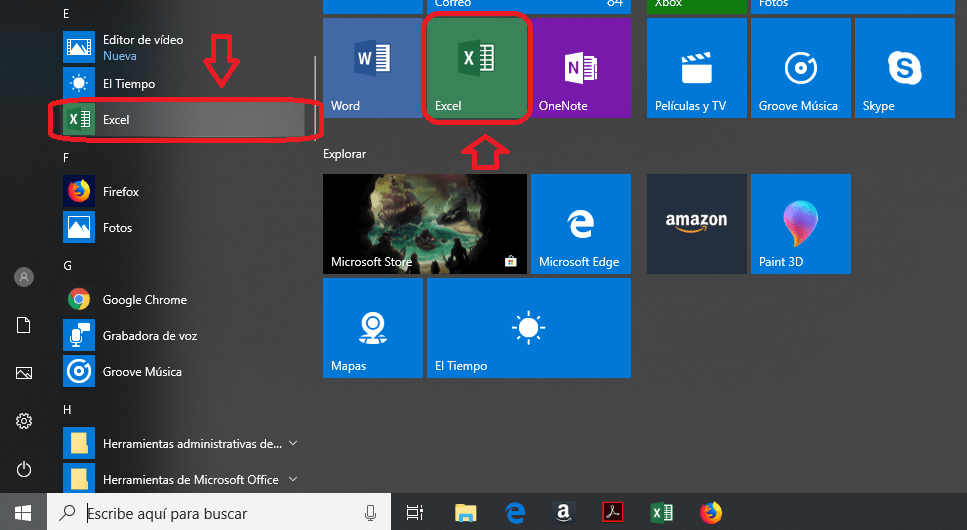This screenshot has height=530, width=967.
Task: Open El Tiempo in apps list
Action: [x=184, y=83]
